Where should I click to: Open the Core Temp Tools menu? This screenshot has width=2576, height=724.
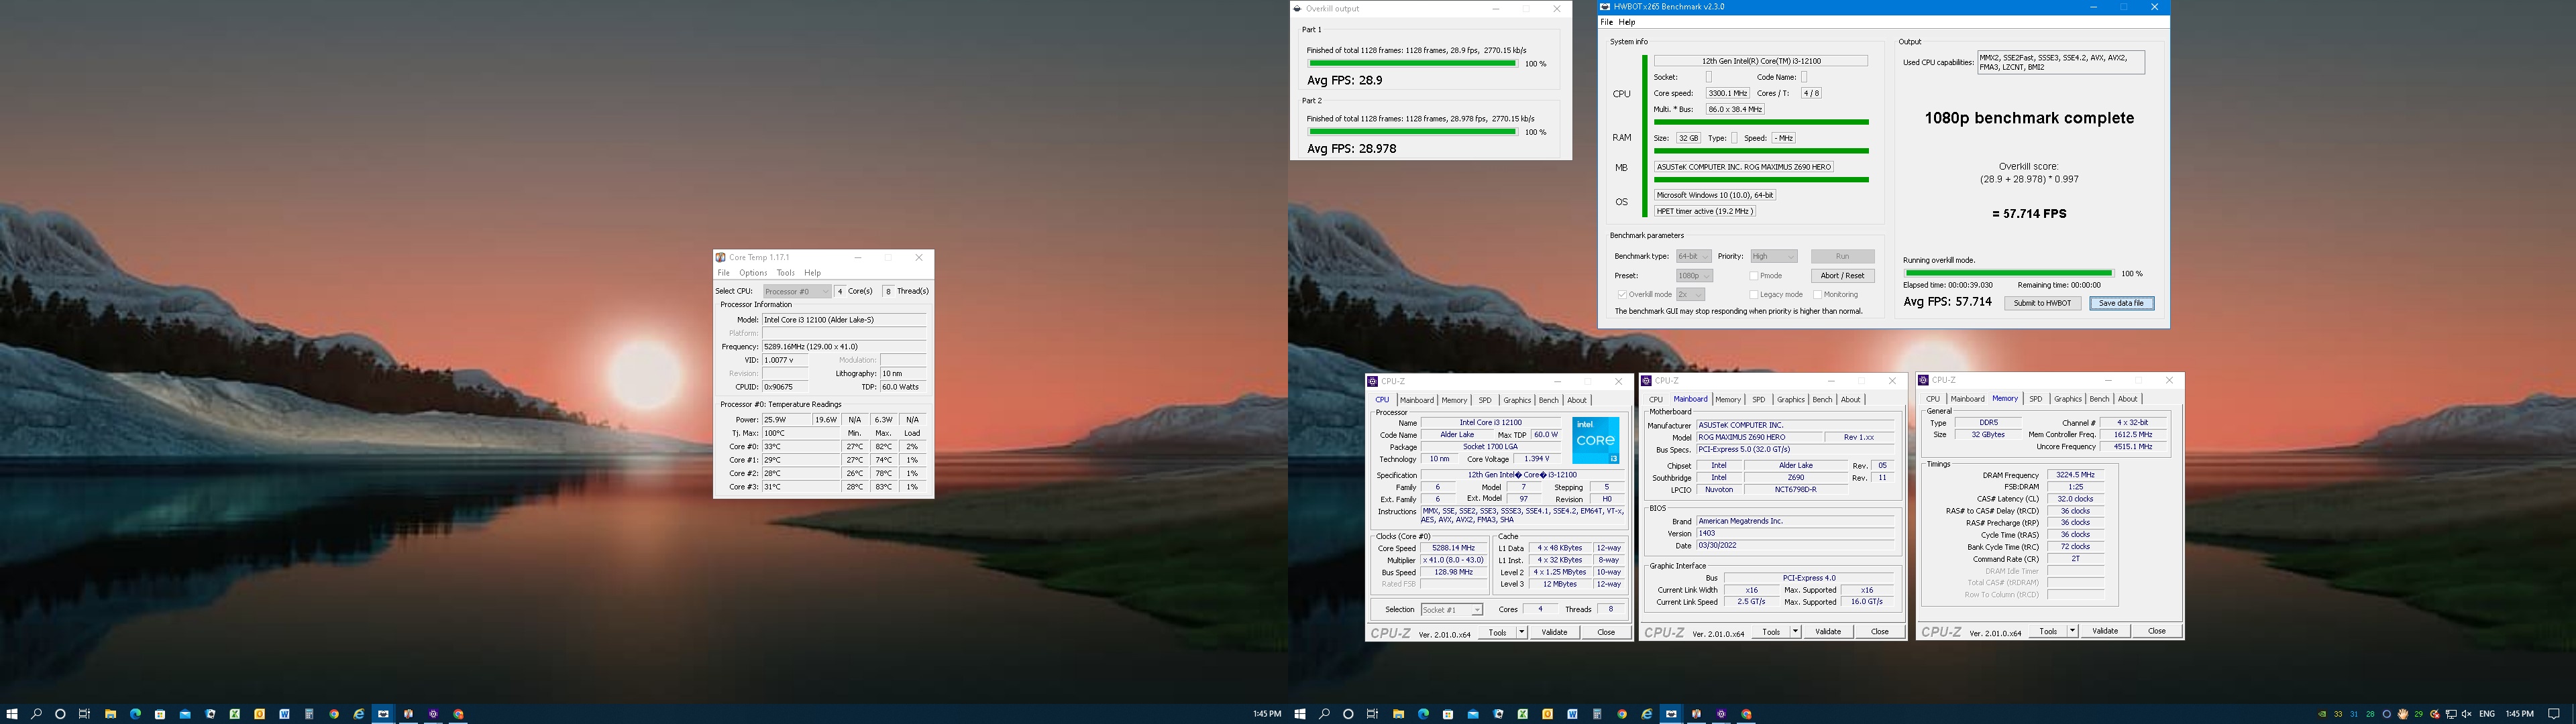click(786, 273)
